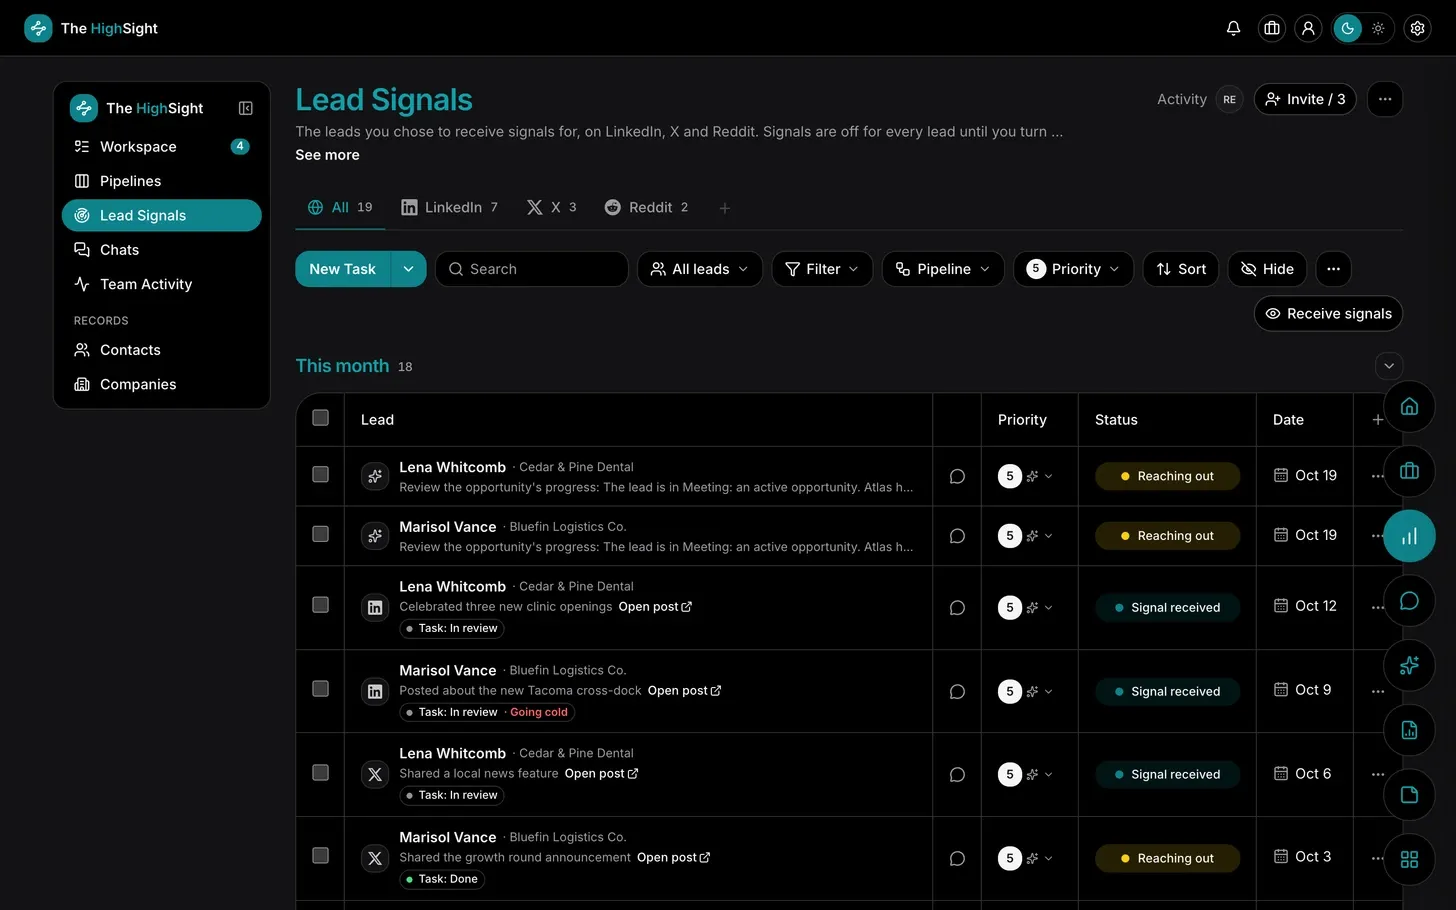Open the New Task dropdown arrow
This screenshot has width=1456, height=910.
click(x=408, y=269)
